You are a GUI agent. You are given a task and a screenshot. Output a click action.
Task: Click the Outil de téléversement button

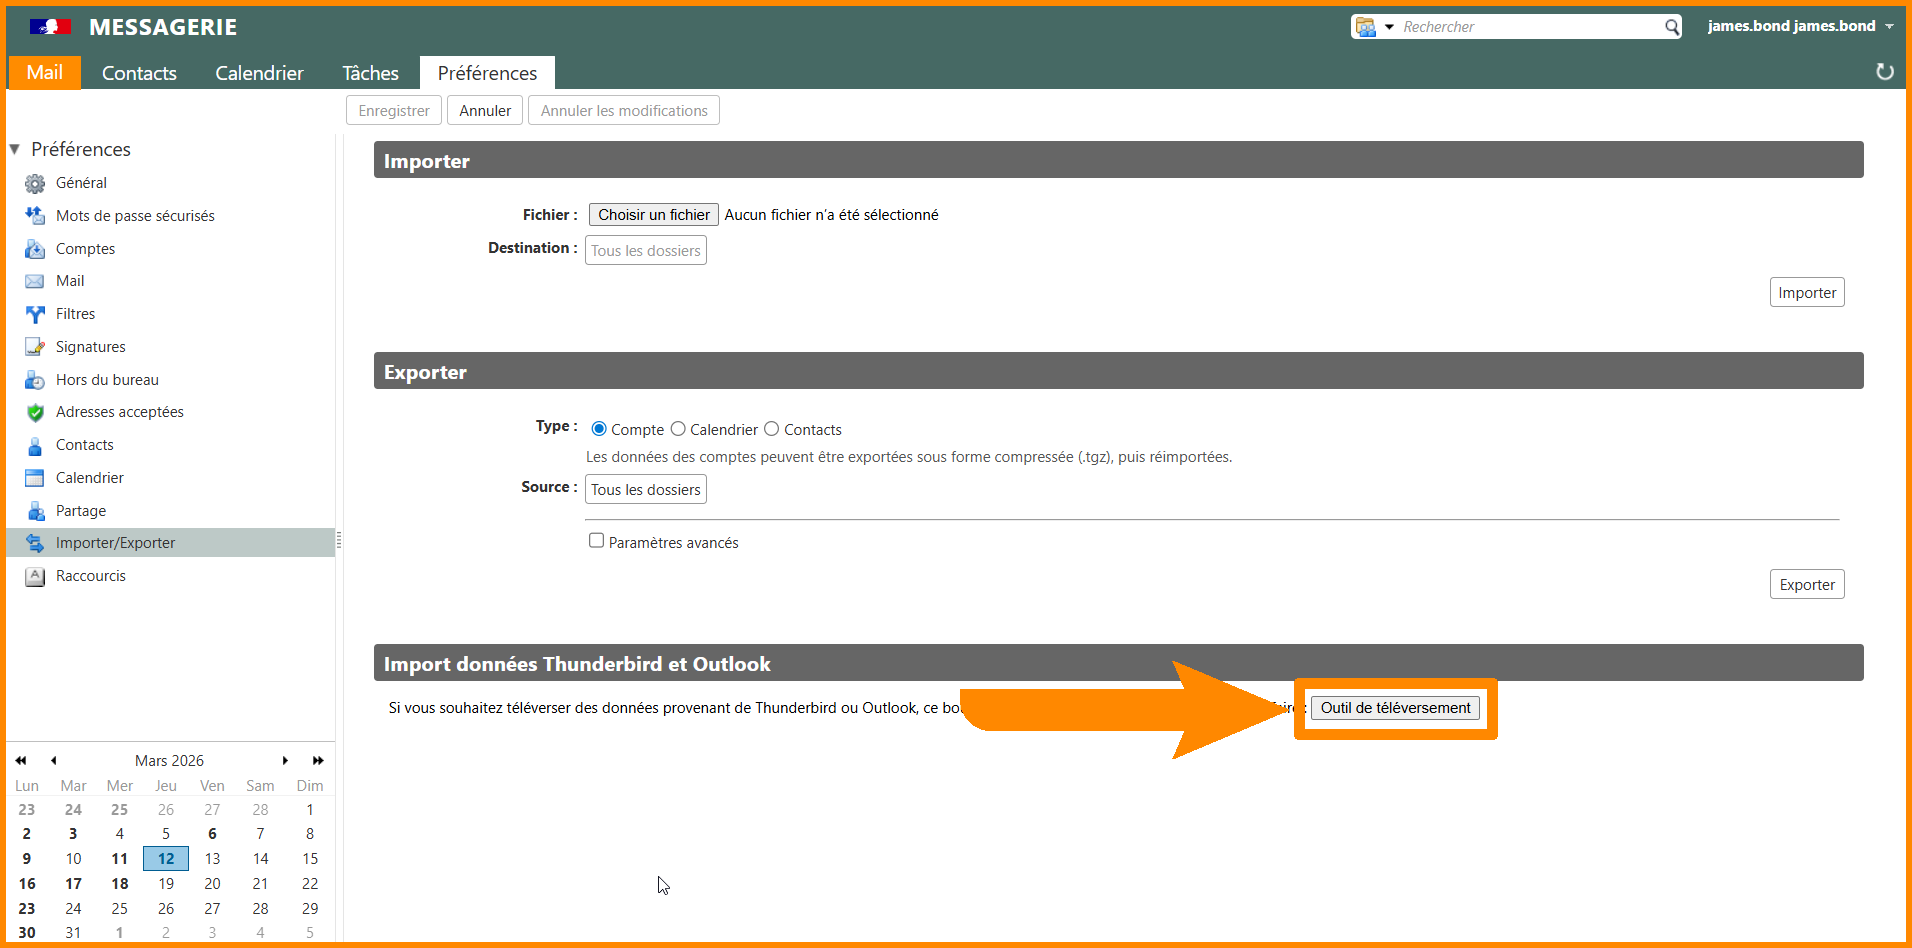coord(1395,708)
